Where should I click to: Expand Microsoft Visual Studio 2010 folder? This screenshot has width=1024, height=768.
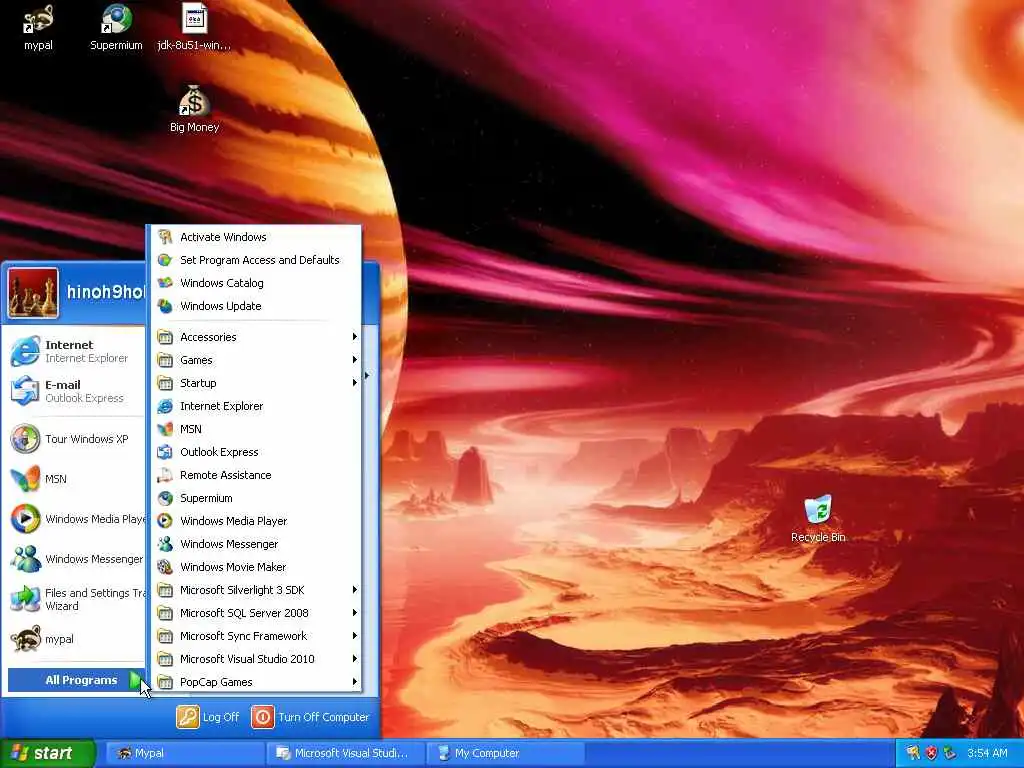click(257, 659)
